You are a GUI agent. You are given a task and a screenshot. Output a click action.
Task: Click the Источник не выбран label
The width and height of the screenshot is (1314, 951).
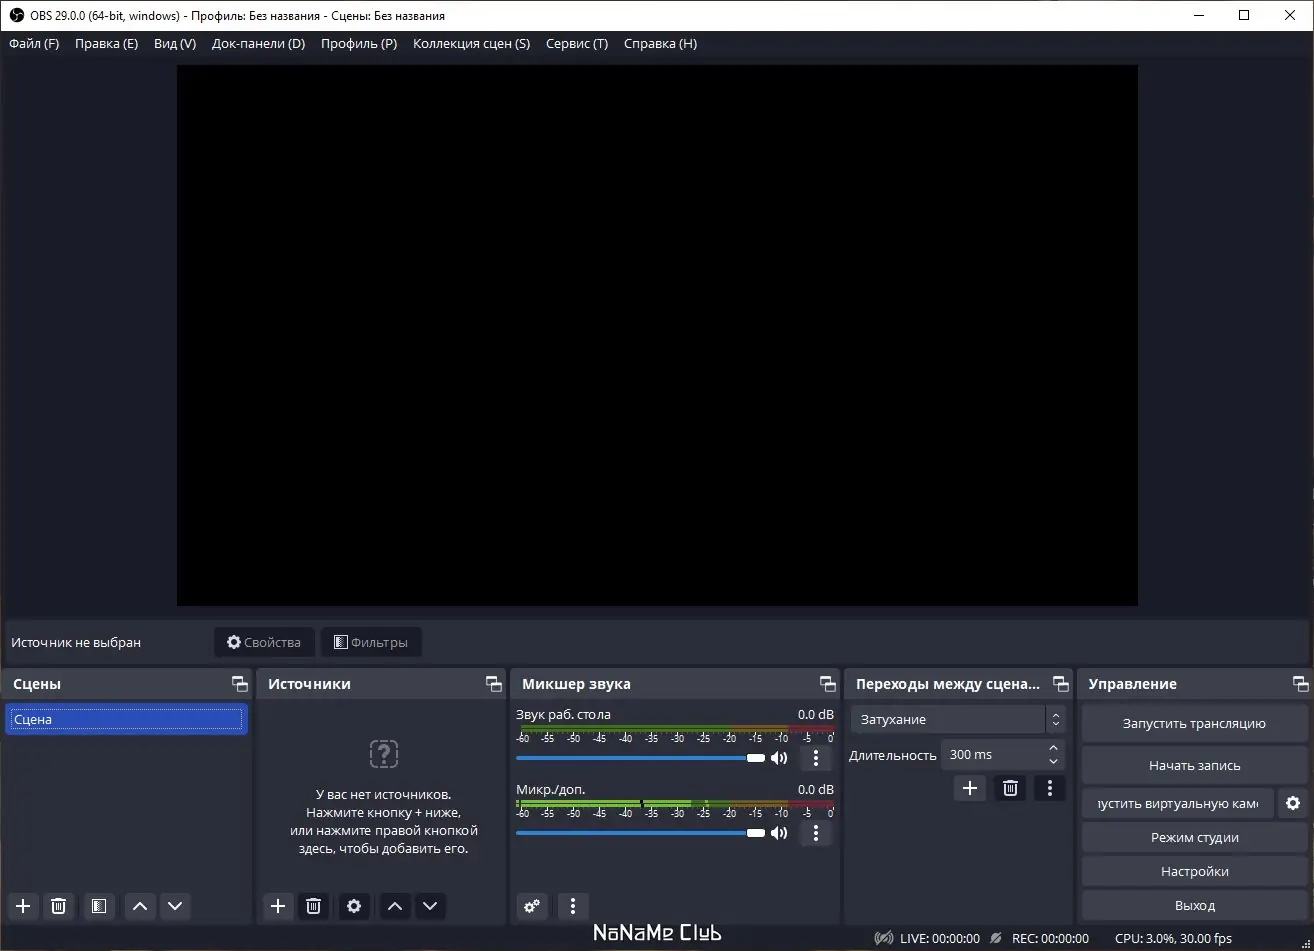point(76,642)
